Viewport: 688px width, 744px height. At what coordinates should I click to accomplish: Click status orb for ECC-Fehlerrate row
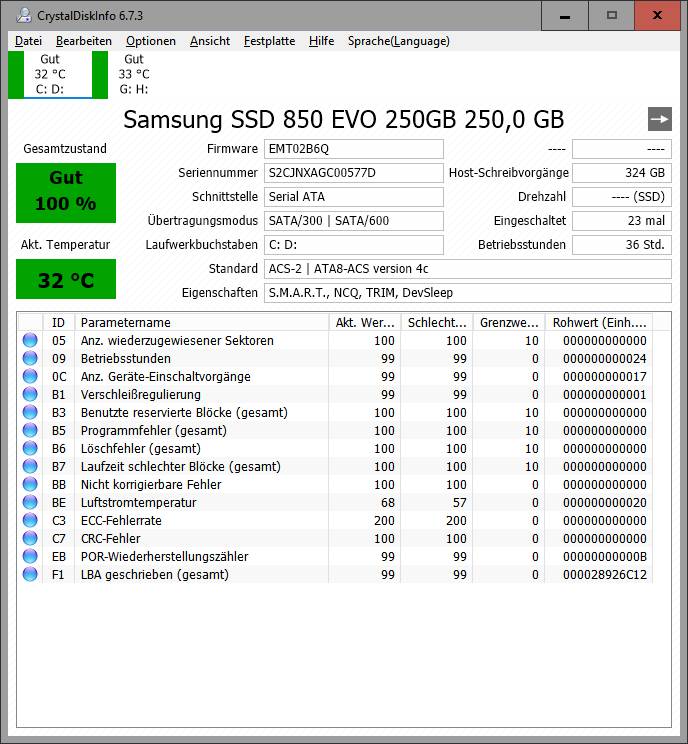pyautogui.click(x=30, y=521)
